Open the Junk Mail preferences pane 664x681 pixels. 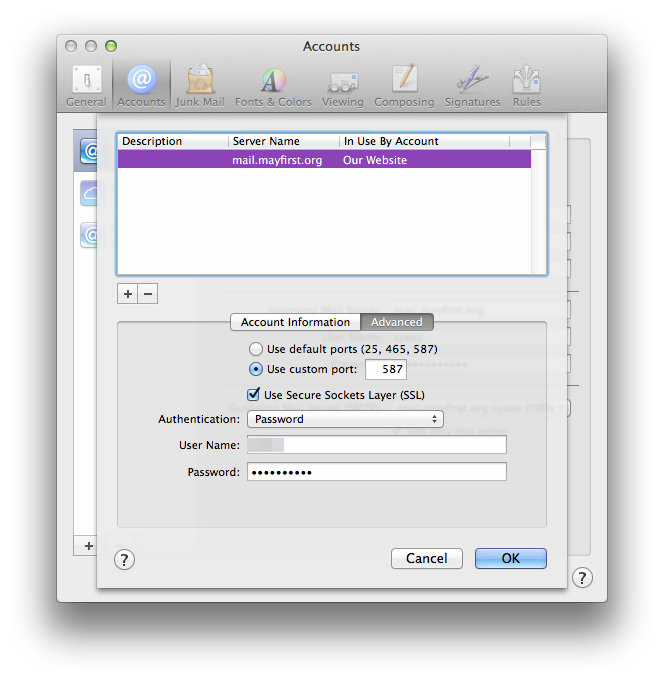[200, 86]
